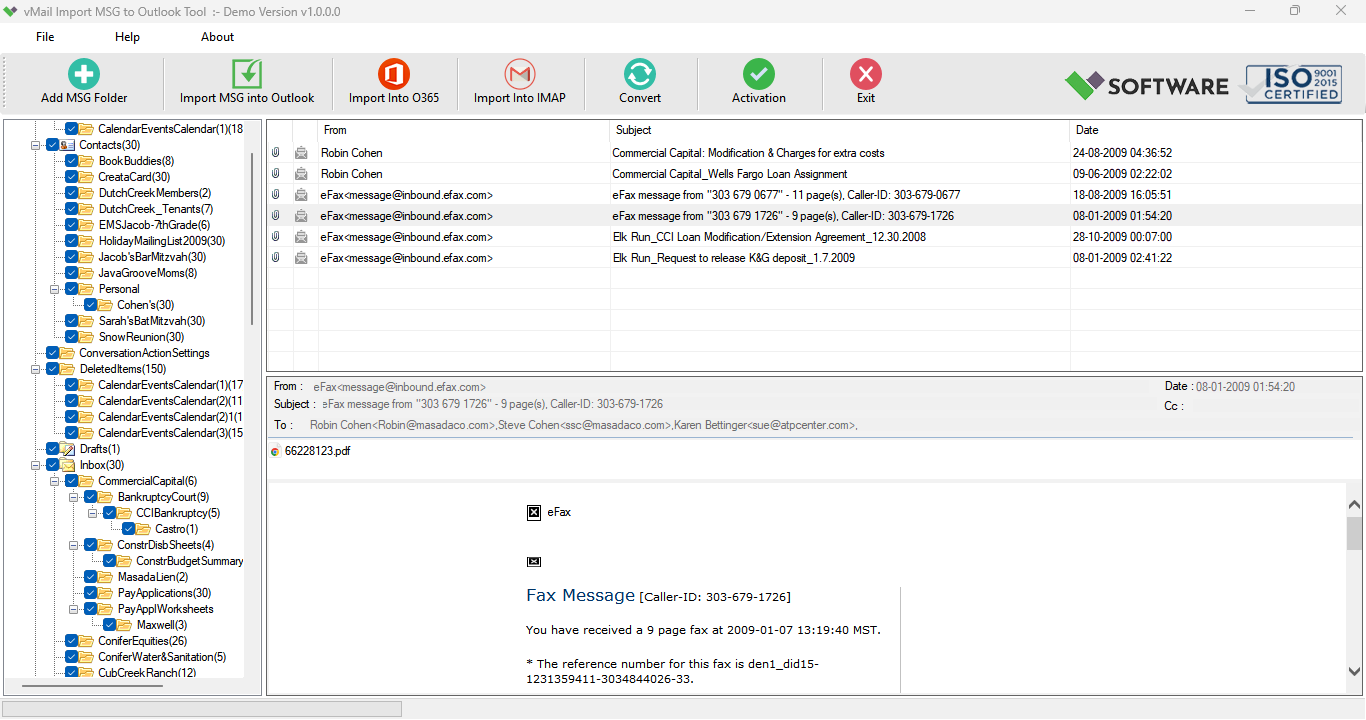Screen dimensions: 1366x720
Task: Click the bottom status progress bar
Action: point(202,708)
